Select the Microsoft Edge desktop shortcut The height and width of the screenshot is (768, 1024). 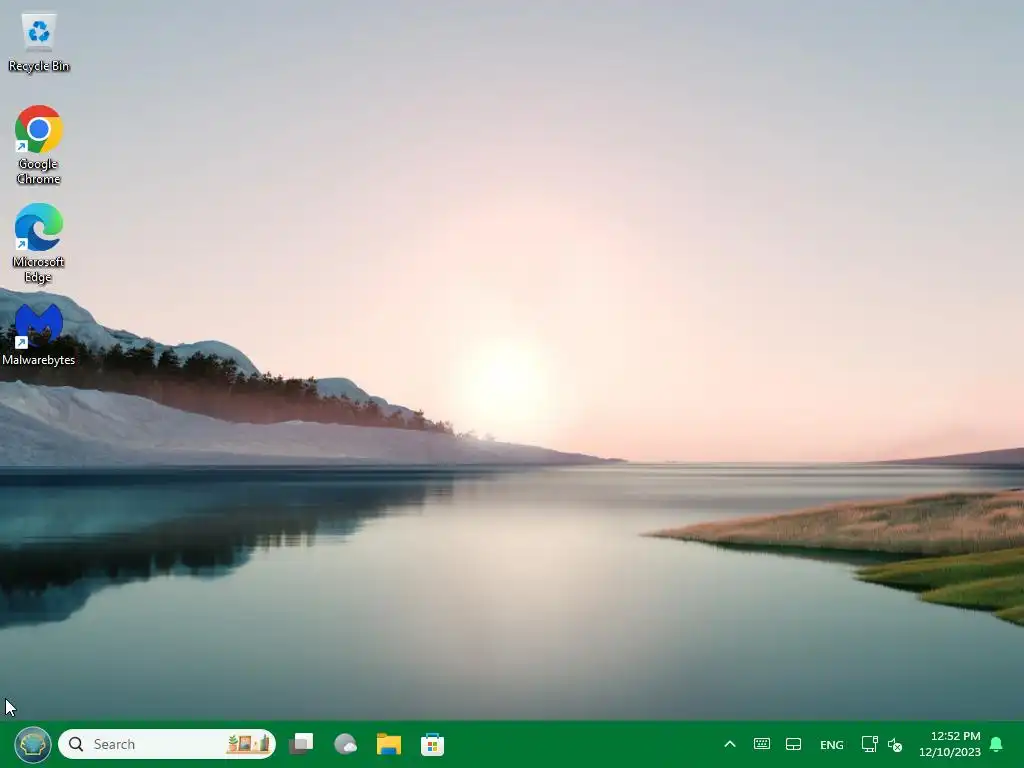click(39, 243)
